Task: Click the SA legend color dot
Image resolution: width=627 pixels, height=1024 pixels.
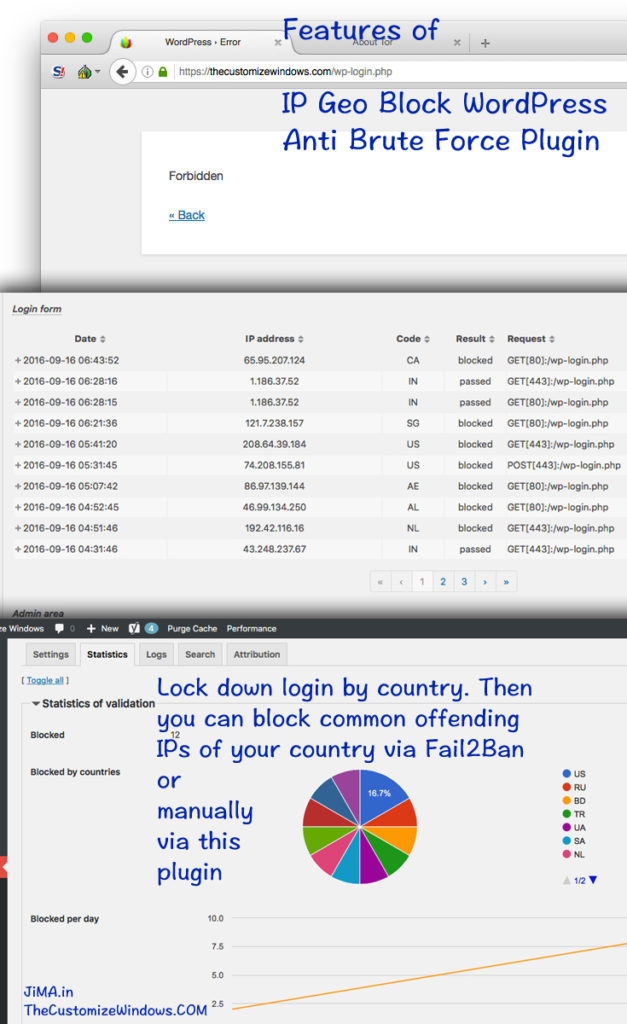Action: point(567,840)
